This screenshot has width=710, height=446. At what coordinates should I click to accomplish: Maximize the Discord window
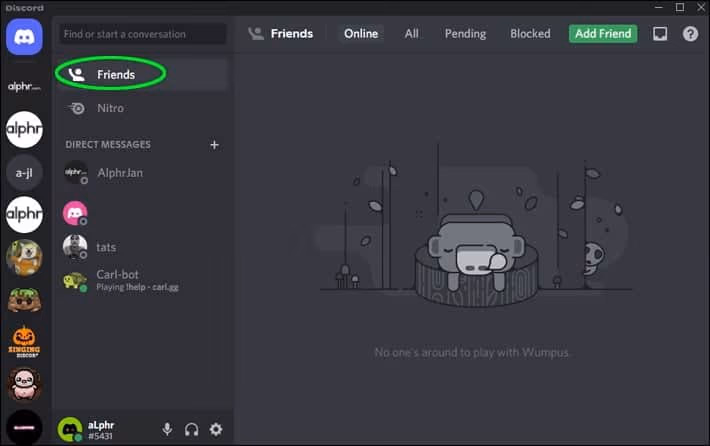pos(680,7)
